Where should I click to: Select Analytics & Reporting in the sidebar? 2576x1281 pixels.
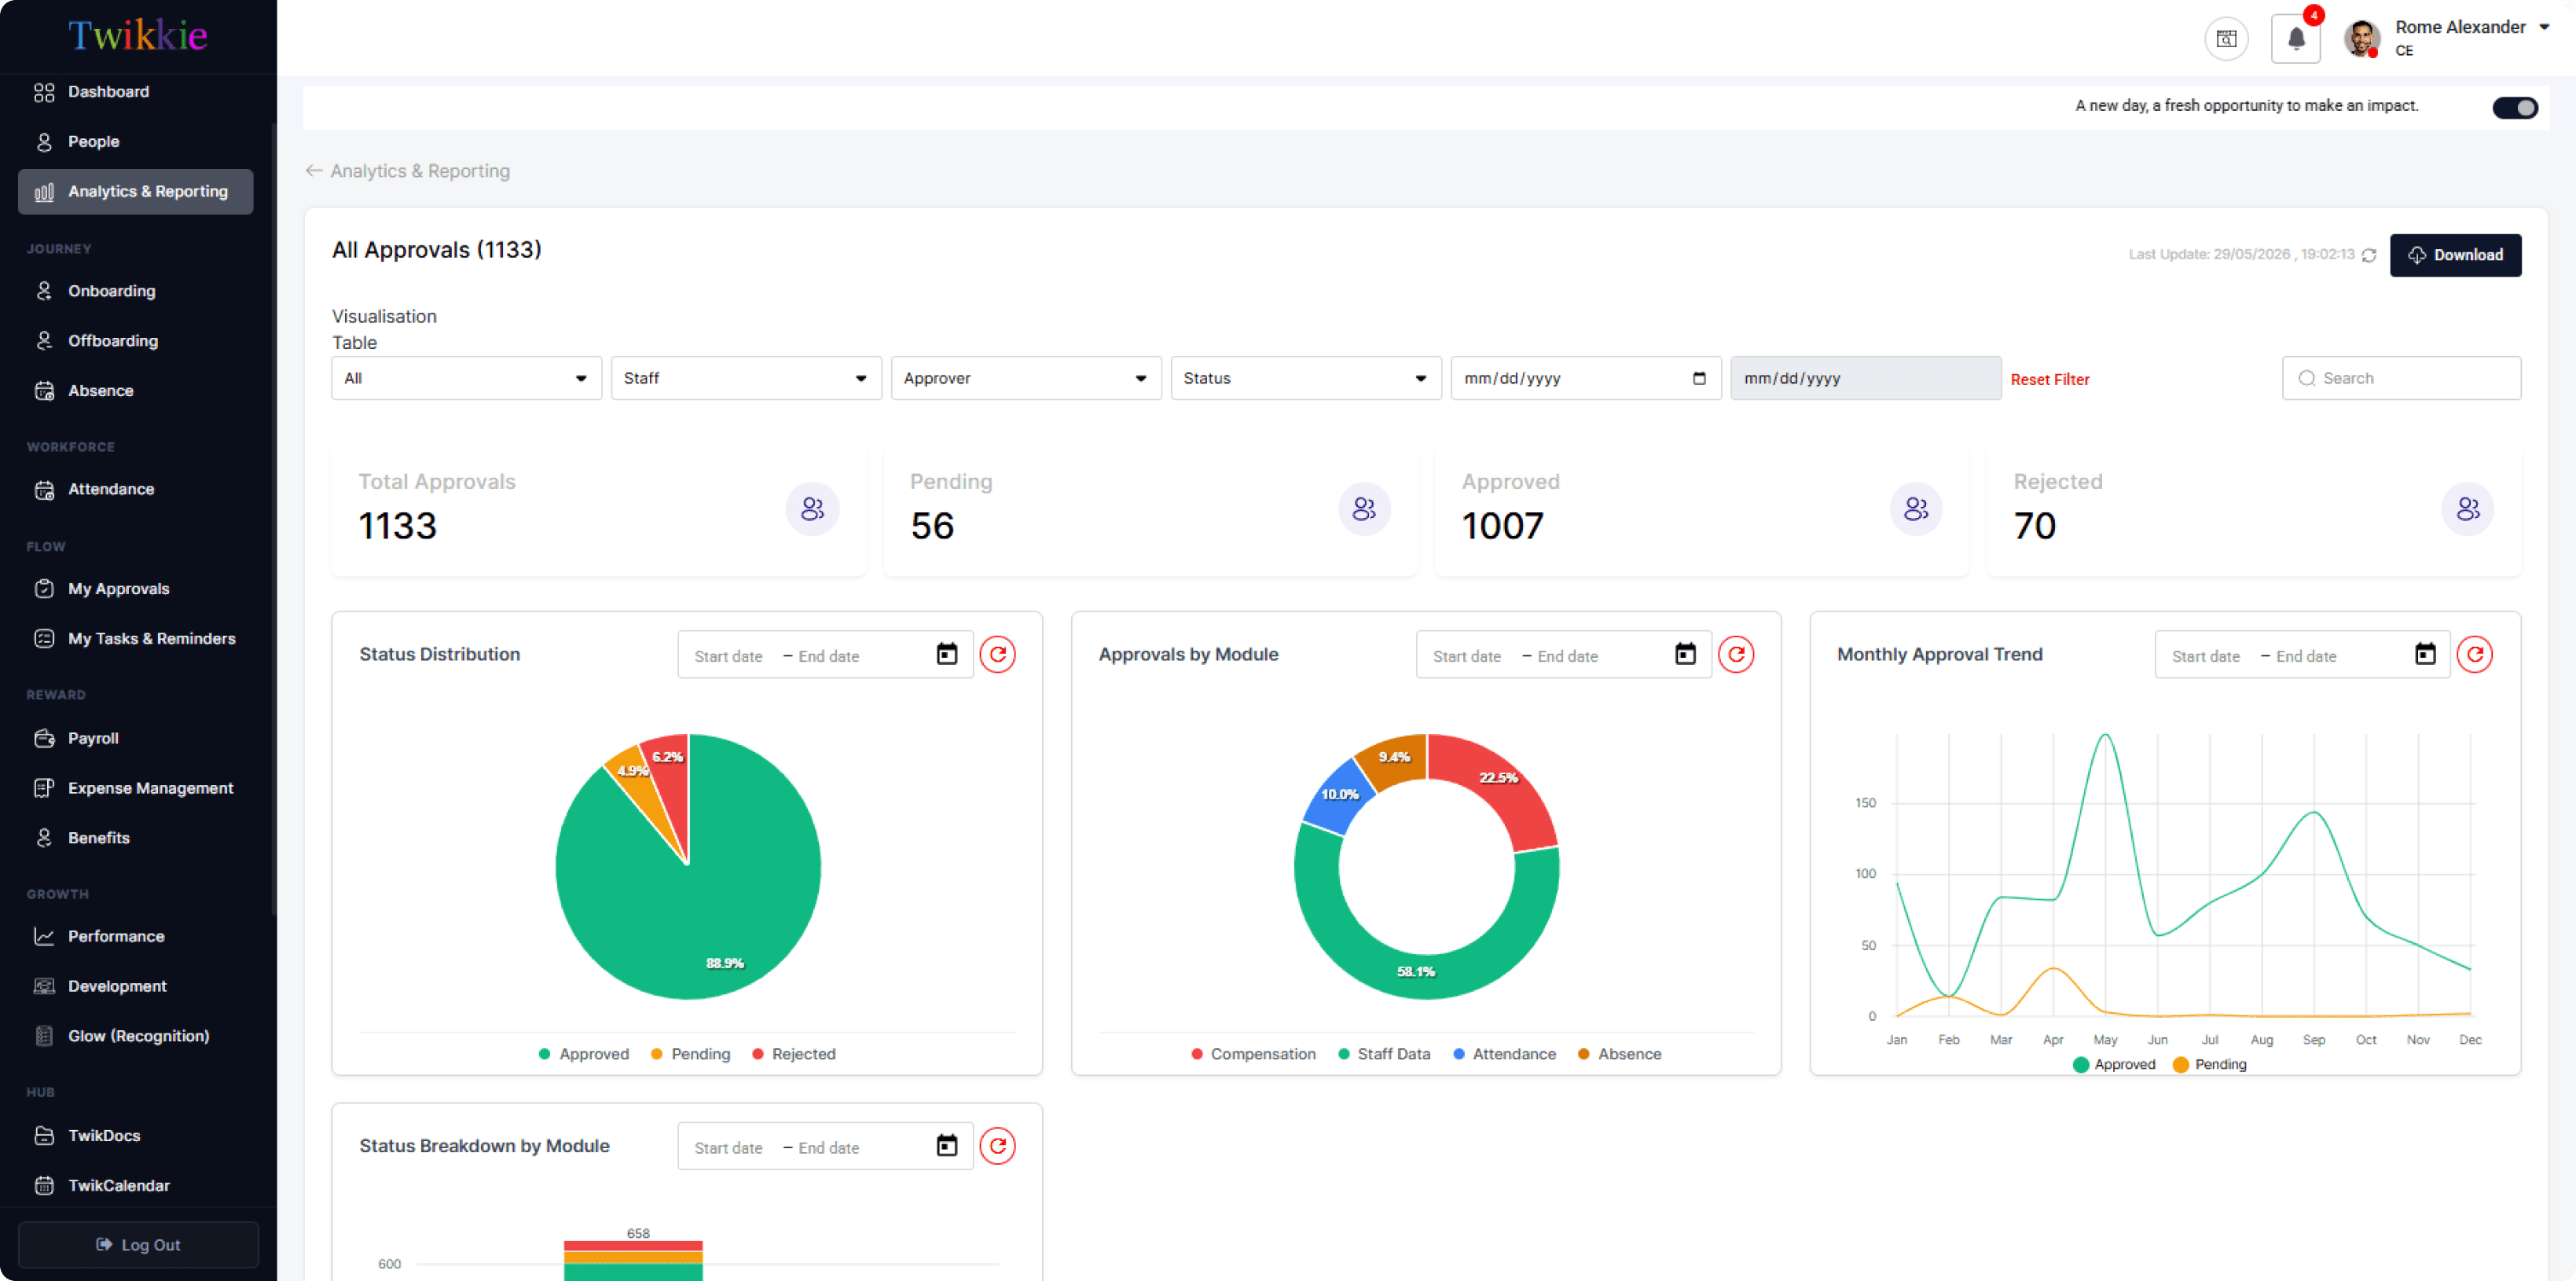[x=136, y=192]
